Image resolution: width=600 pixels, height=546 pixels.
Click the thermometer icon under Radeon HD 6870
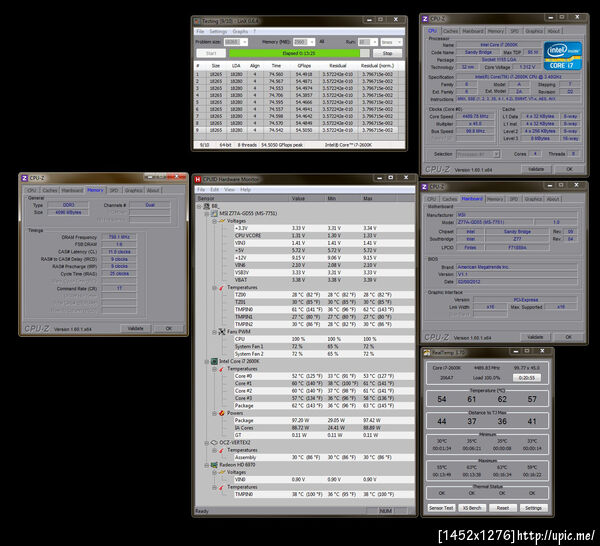(222, 487)
